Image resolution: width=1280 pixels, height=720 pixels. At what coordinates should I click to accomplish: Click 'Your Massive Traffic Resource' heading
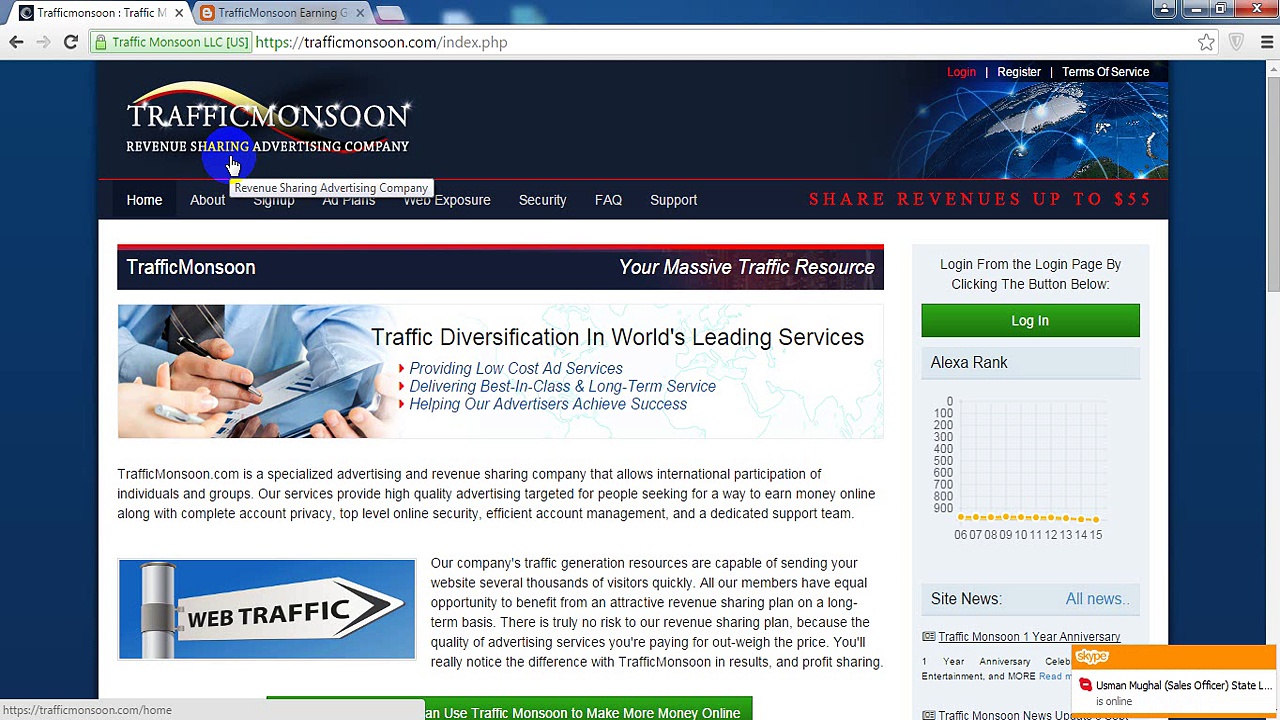click(x=746, y=267)
